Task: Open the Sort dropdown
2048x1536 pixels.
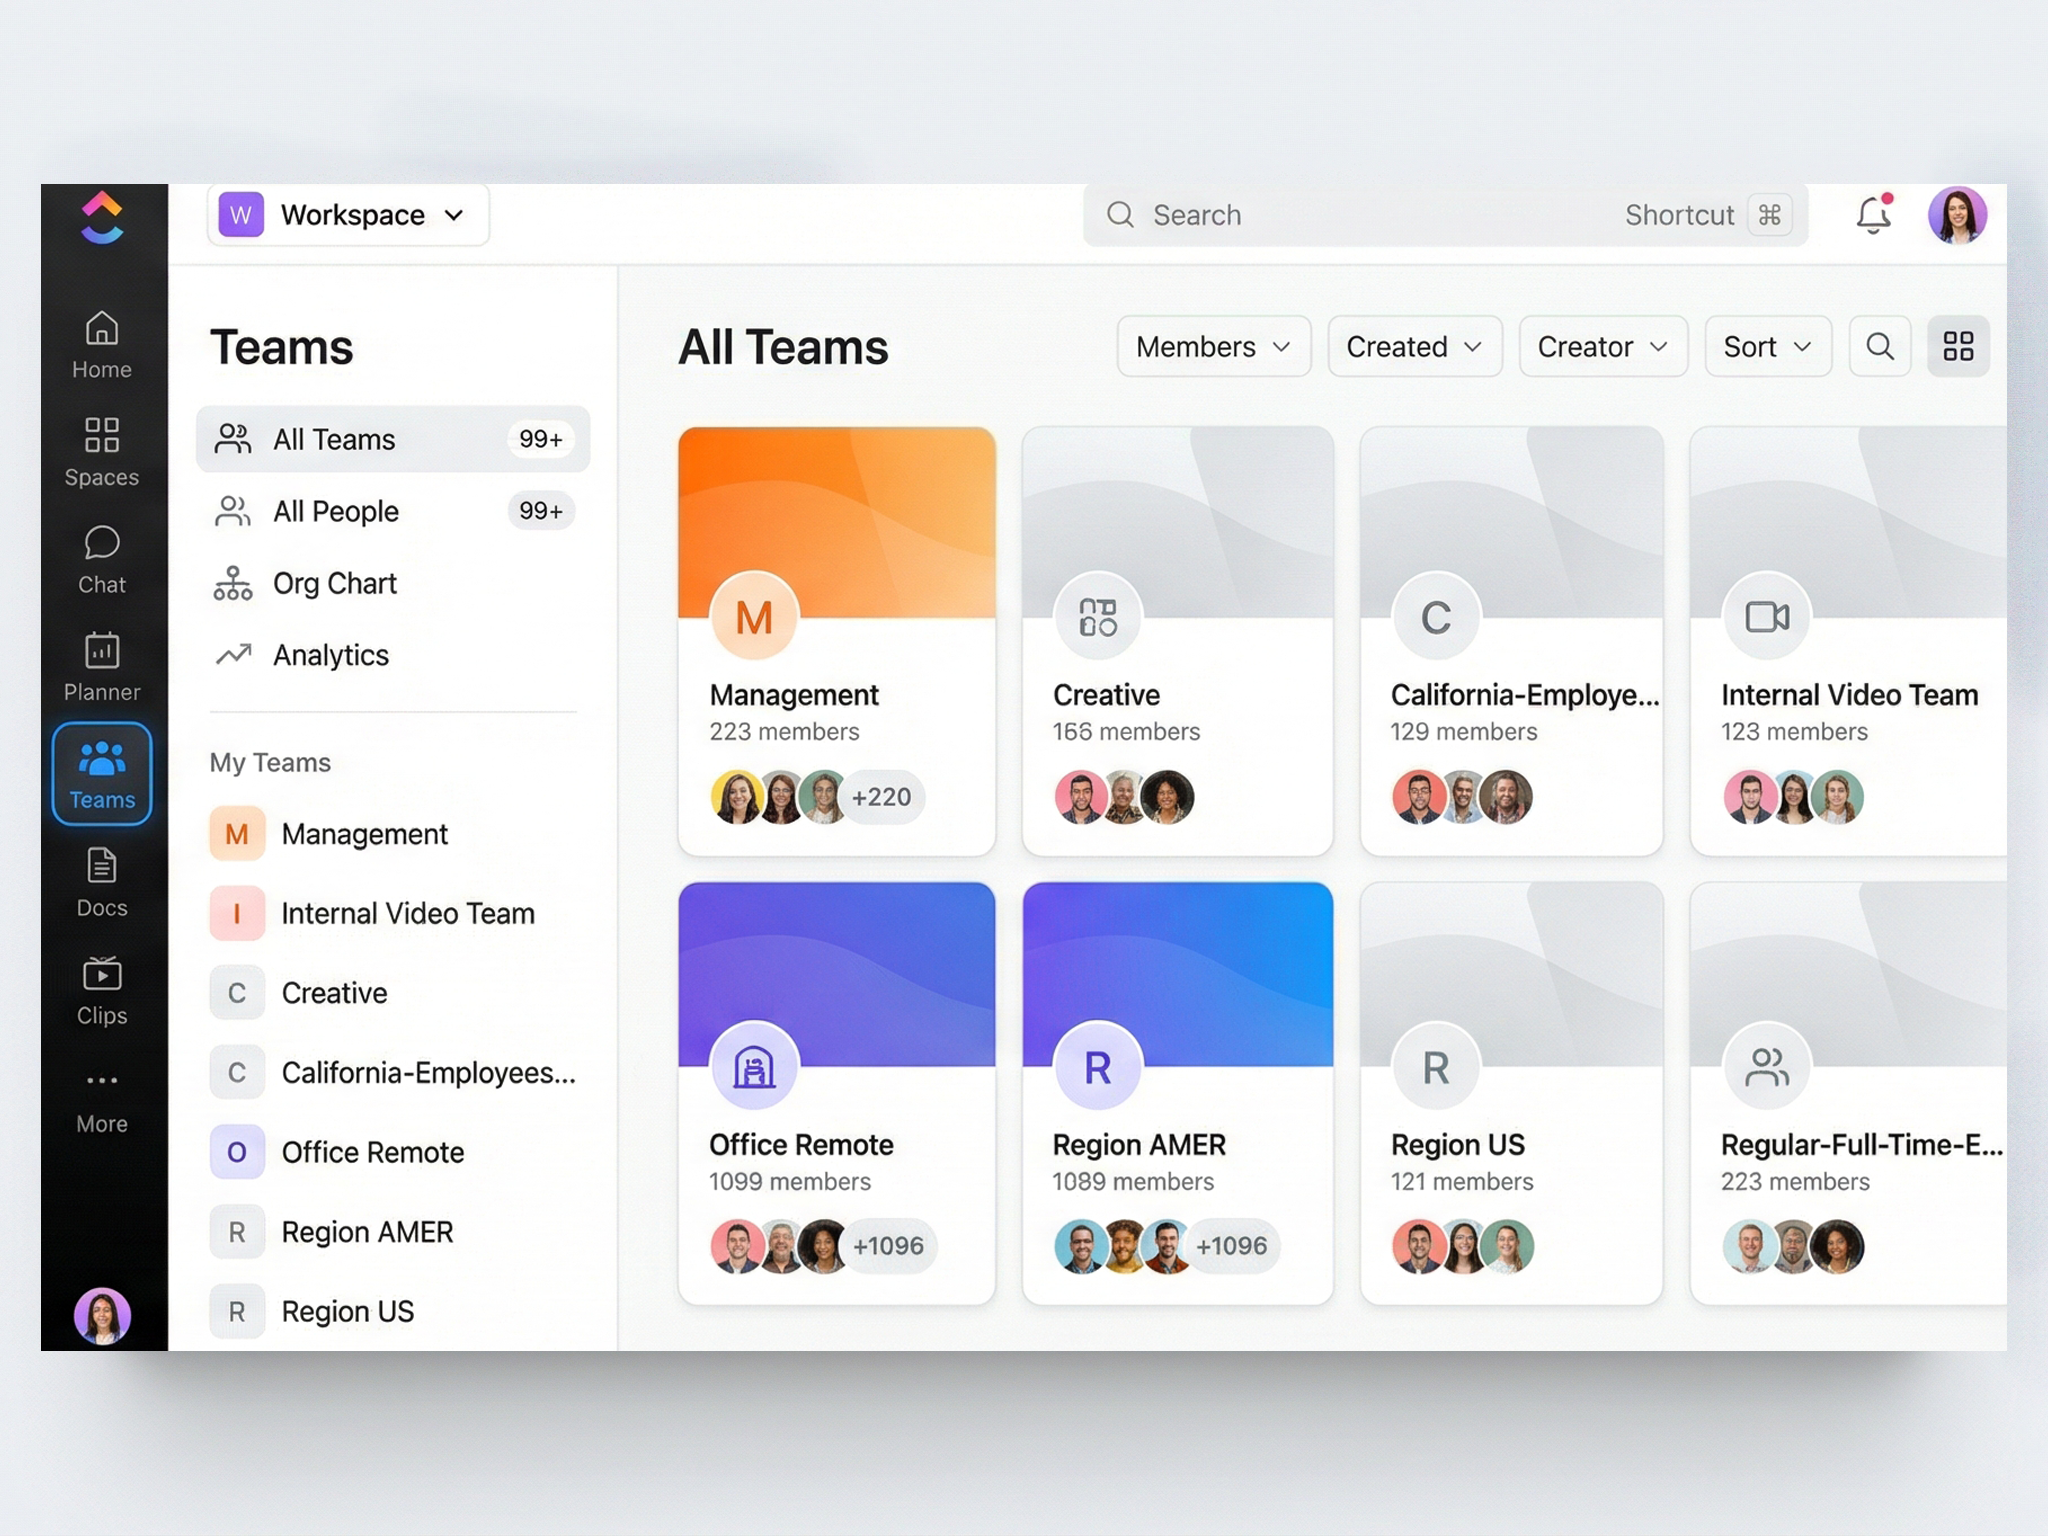Action: tap(1767, 347)
